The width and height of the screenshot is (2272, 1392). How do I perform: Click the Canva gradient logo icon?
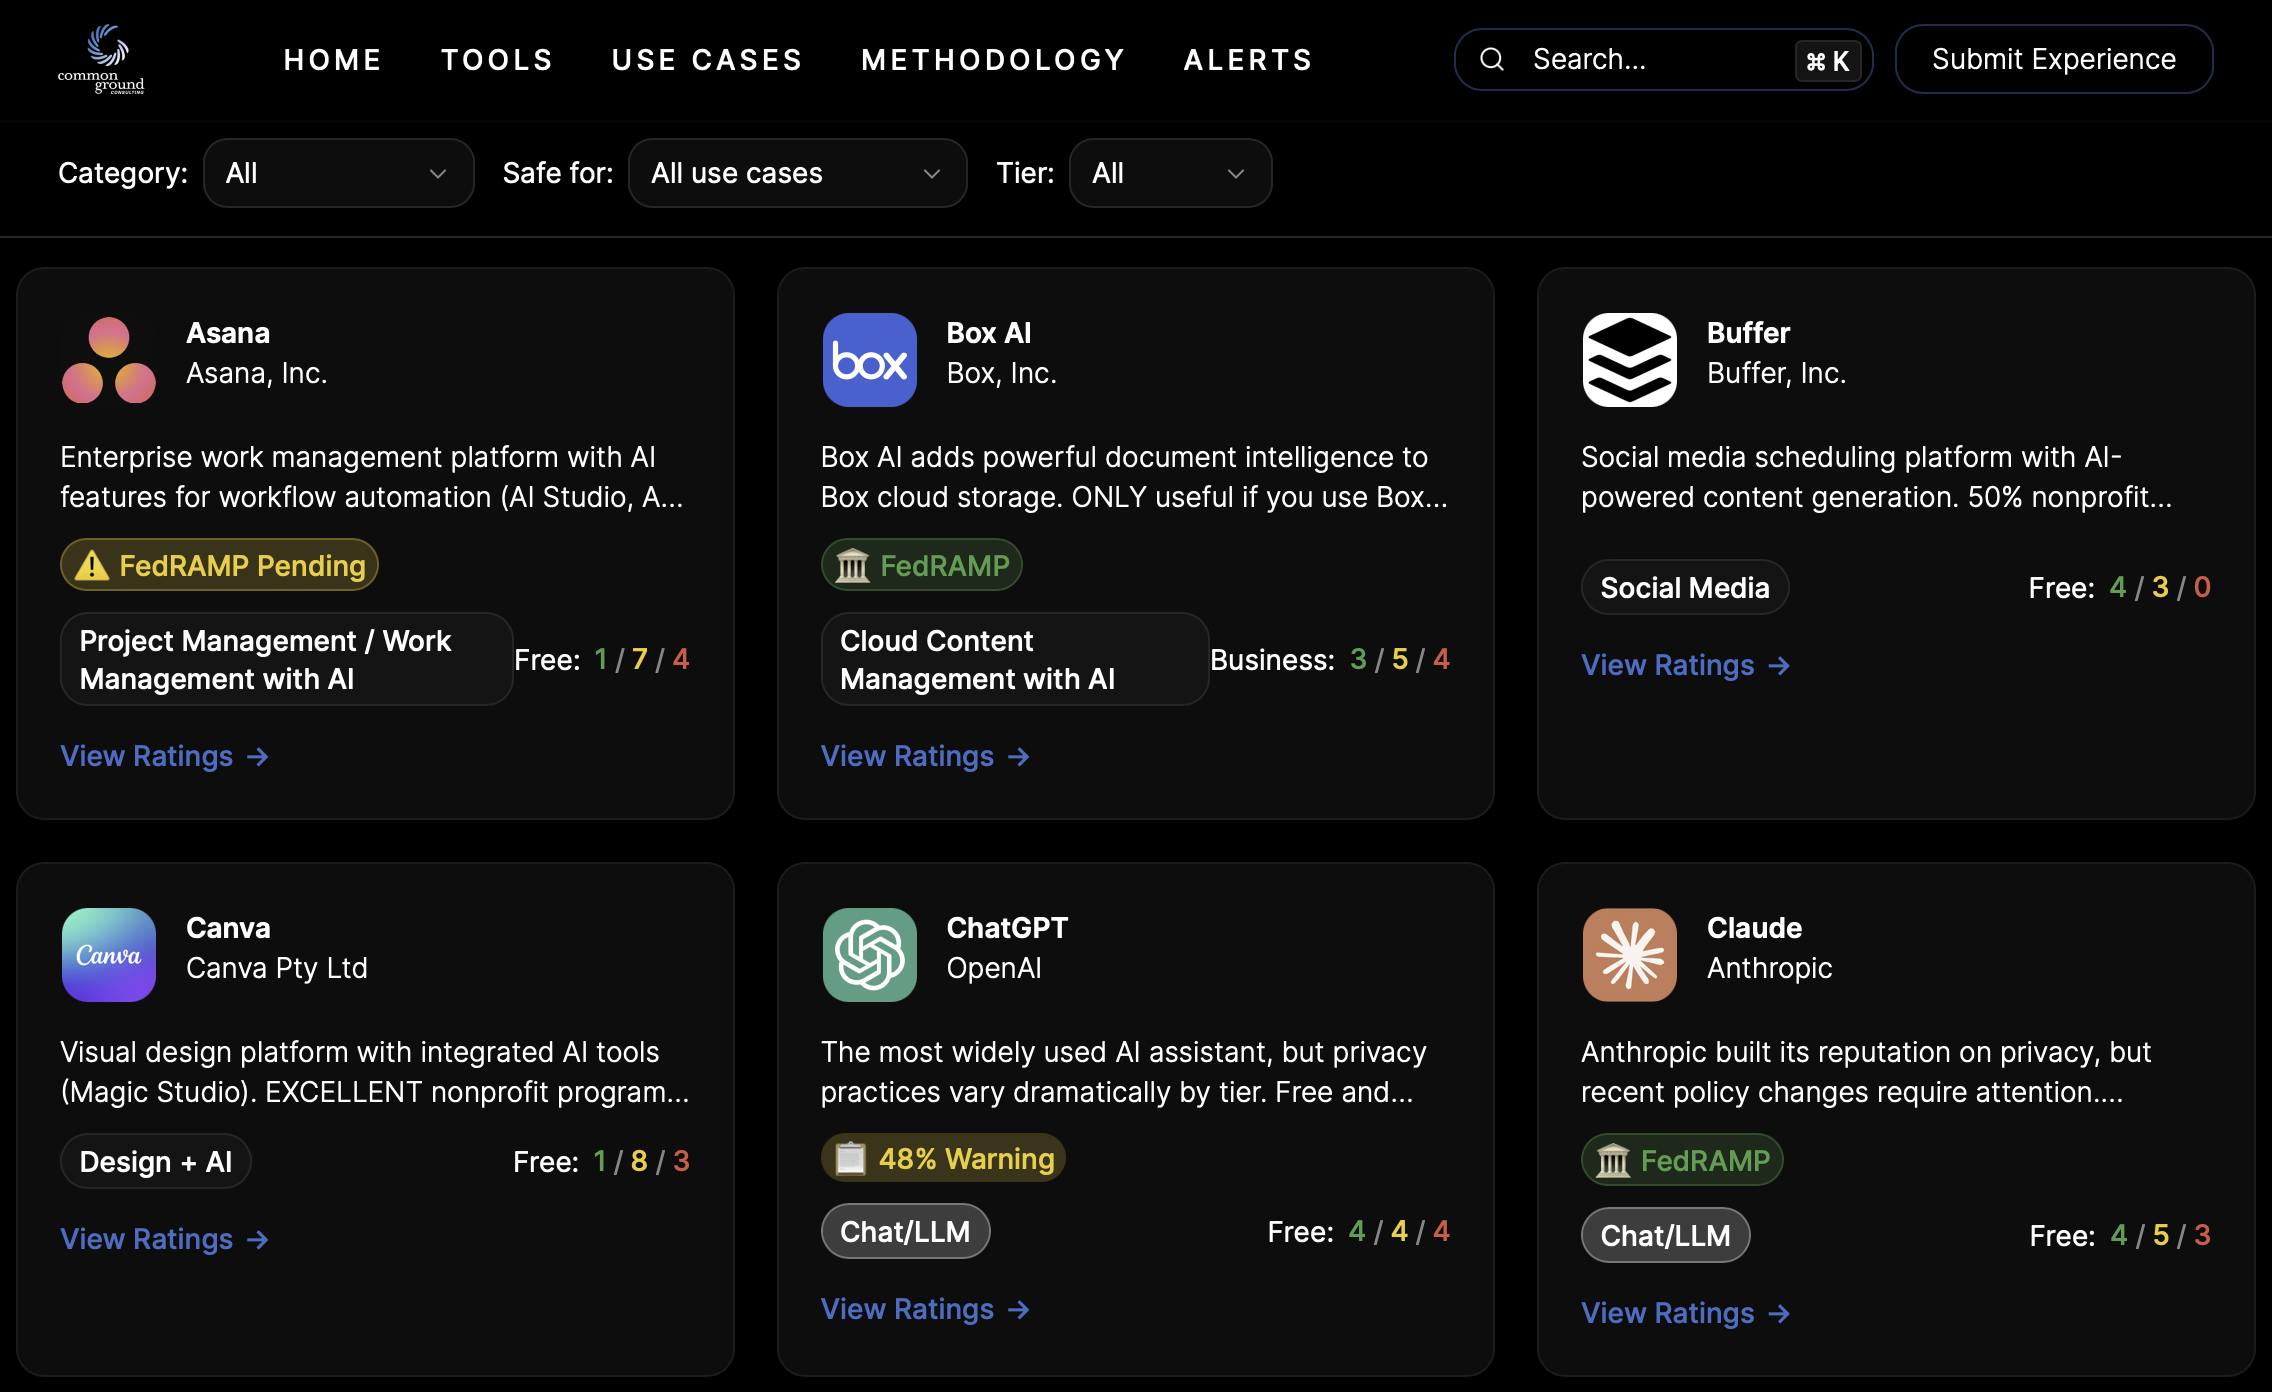(x=109, y=955)
